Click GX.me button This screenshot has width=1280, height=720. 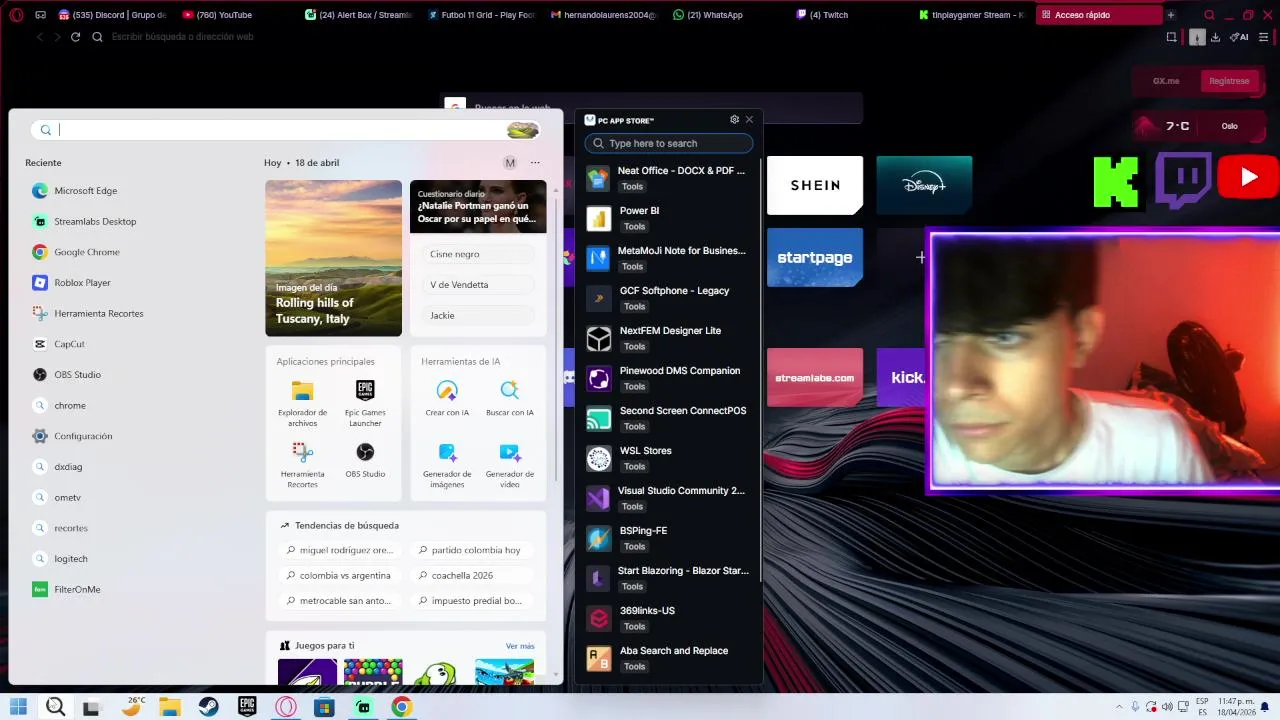(x=1166, y=81)
